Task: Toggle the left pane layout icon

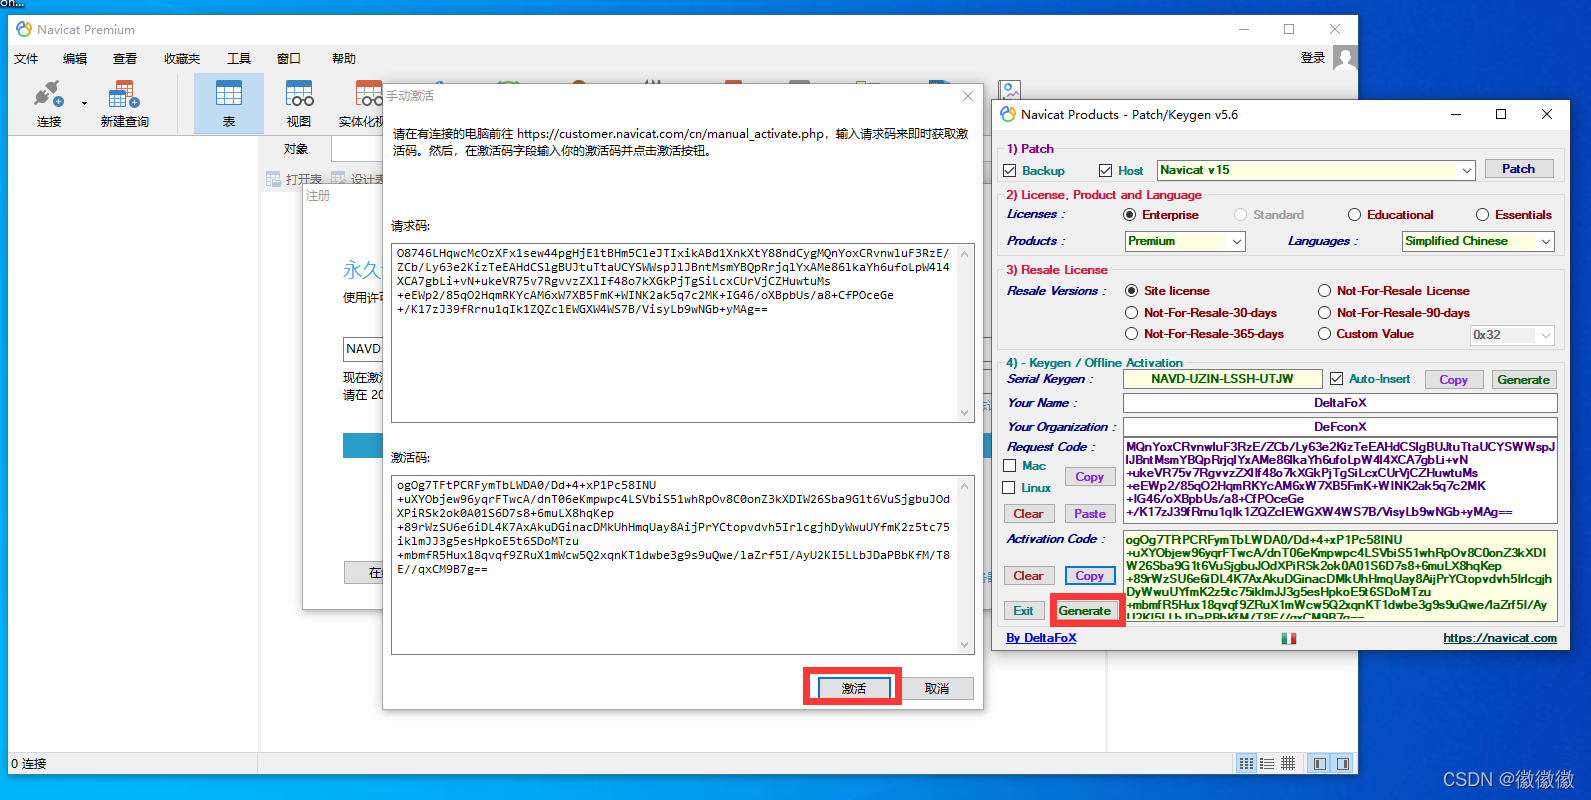Action: (1320, 763)
